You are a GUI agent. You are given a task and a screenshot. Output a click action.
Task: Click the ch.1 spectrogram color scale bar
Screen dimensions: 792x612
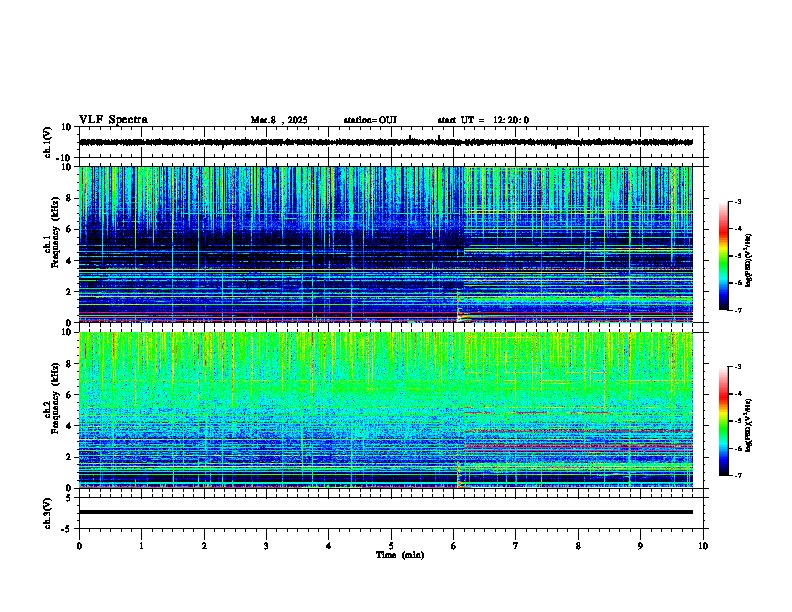(723, 256)
